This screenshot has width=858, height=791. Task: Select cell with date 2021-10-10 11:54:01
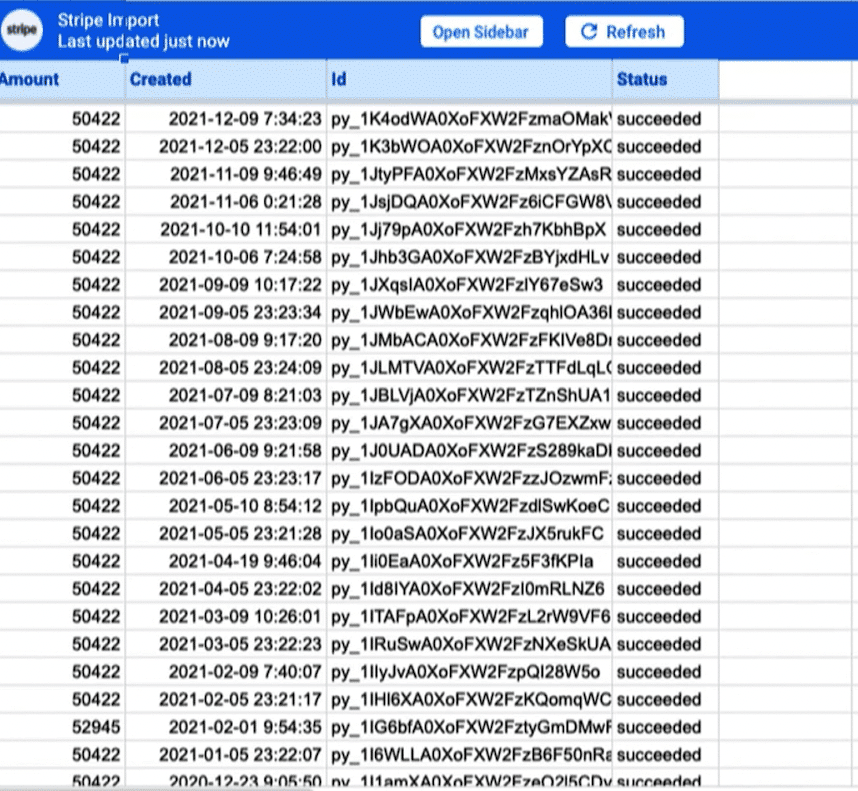coord(225,229)
